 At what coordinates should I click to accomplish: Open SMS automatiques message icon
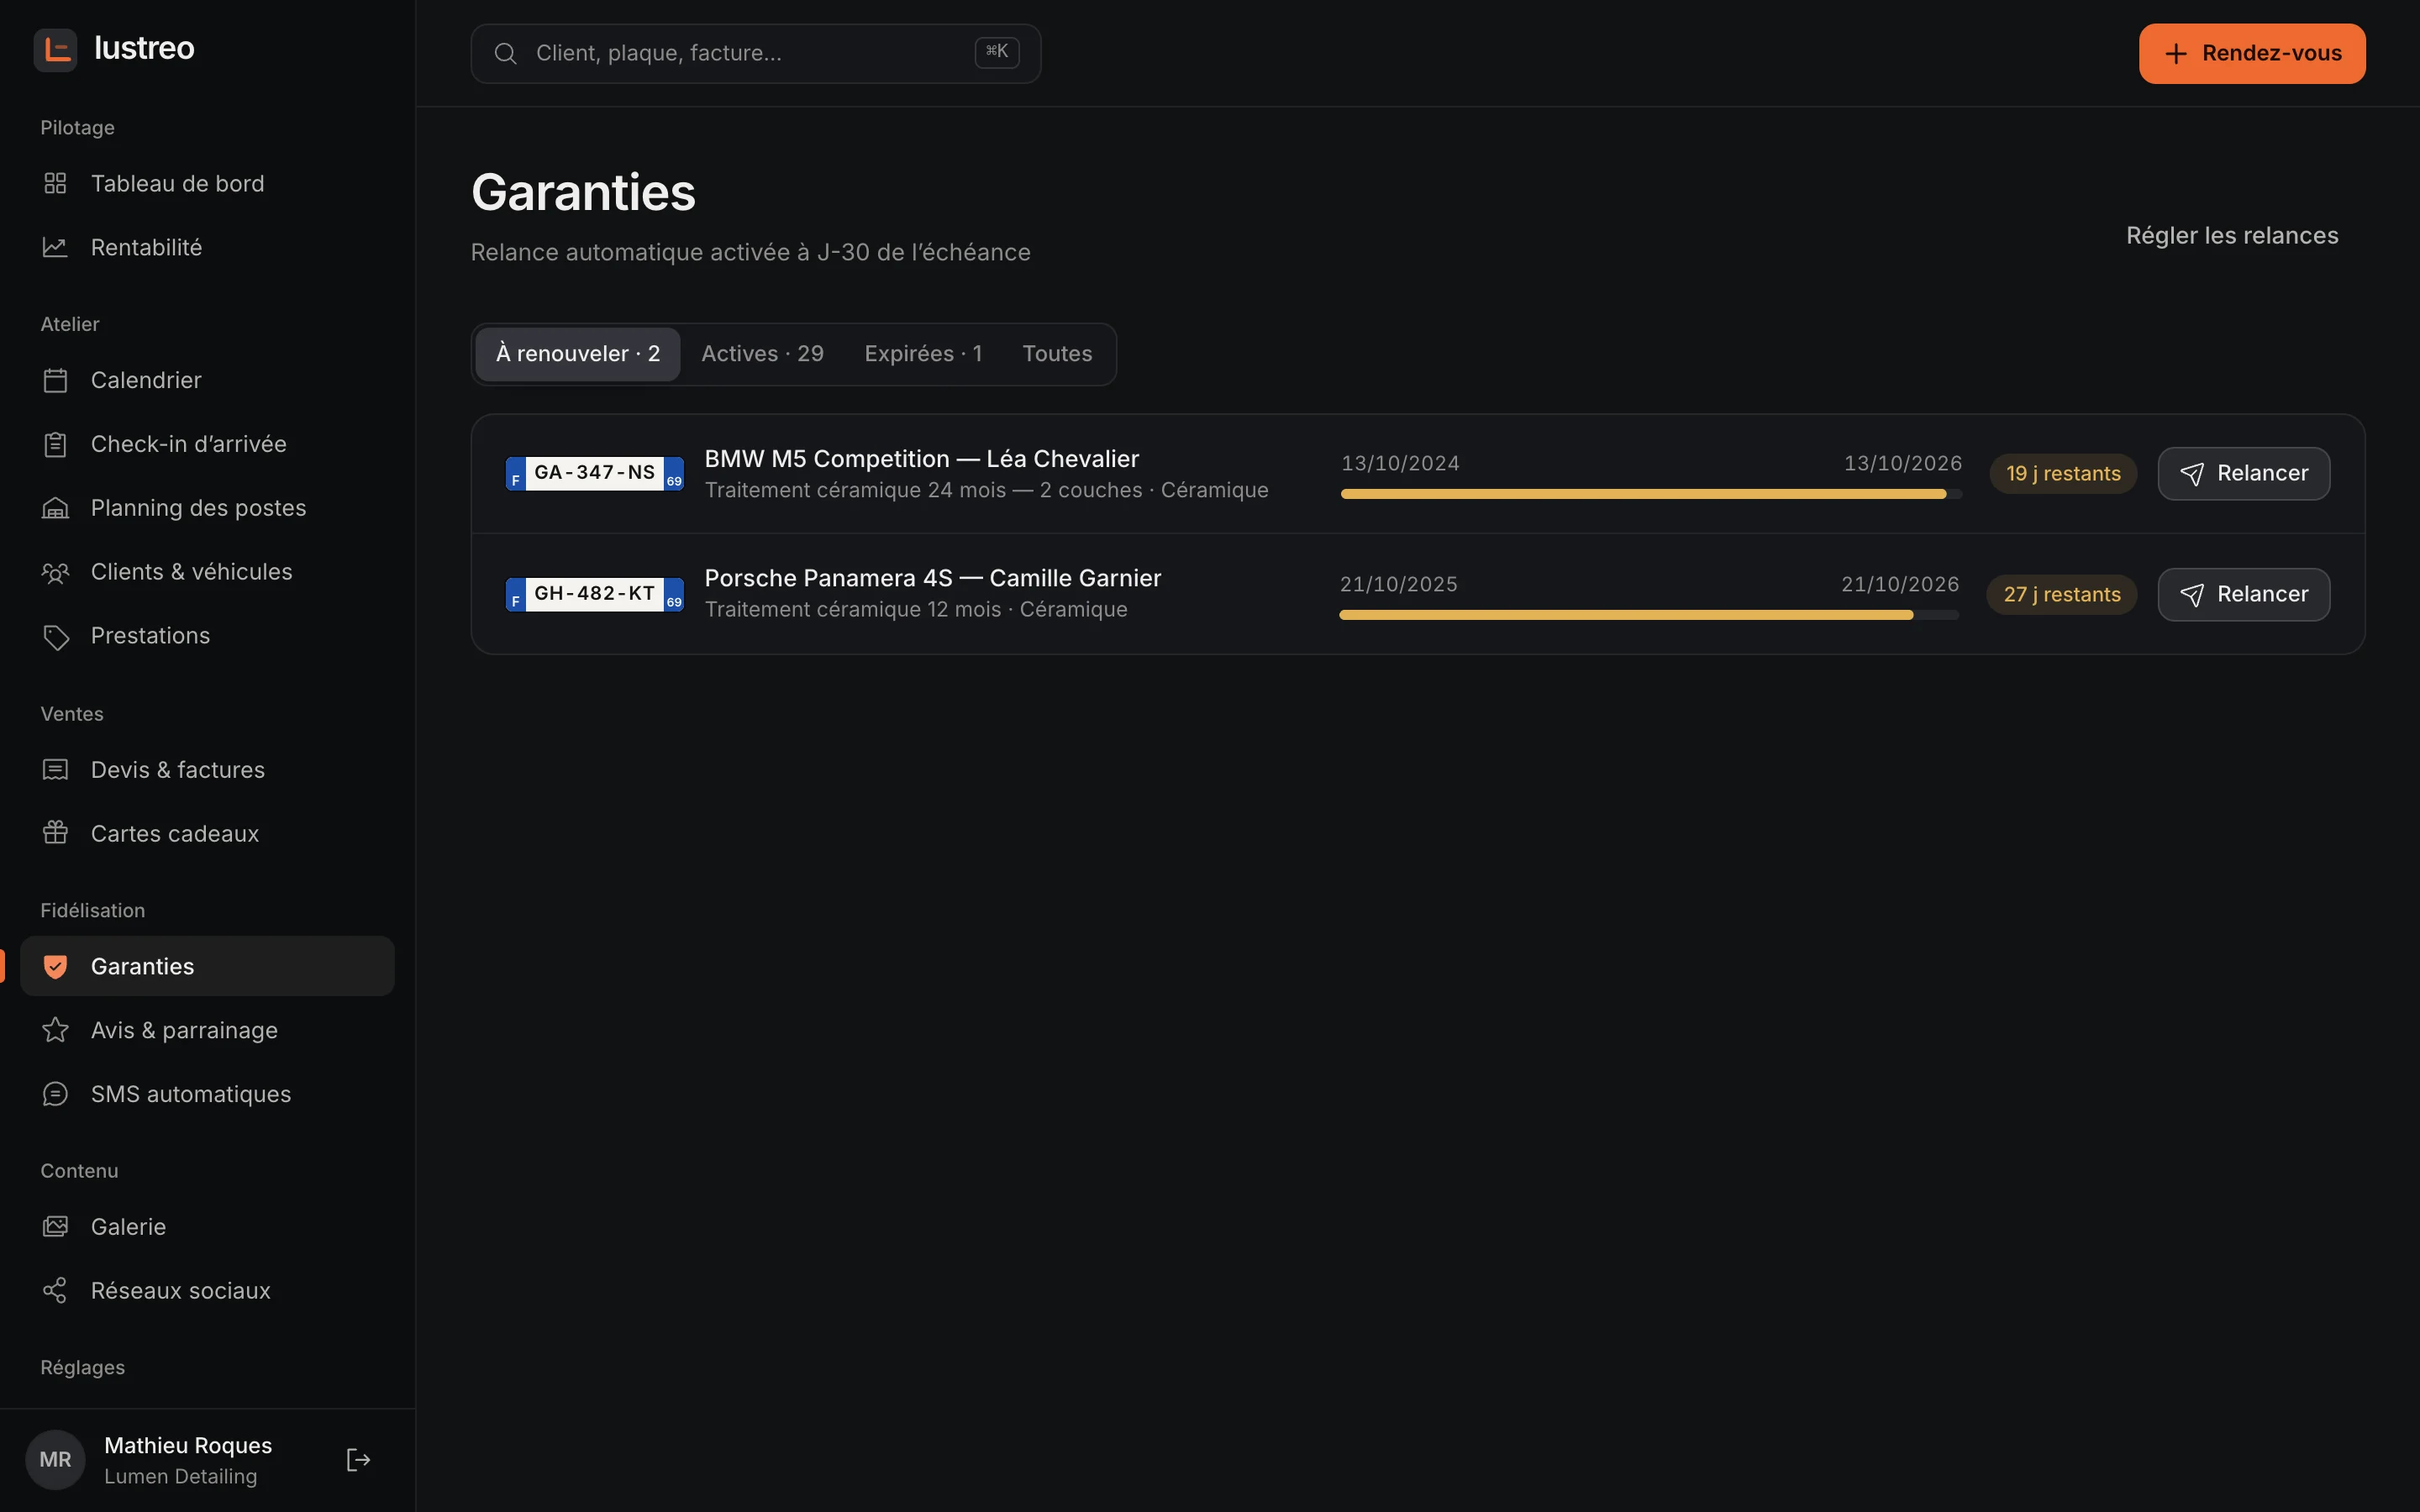pyautogui.click(x=55, y=1094)
